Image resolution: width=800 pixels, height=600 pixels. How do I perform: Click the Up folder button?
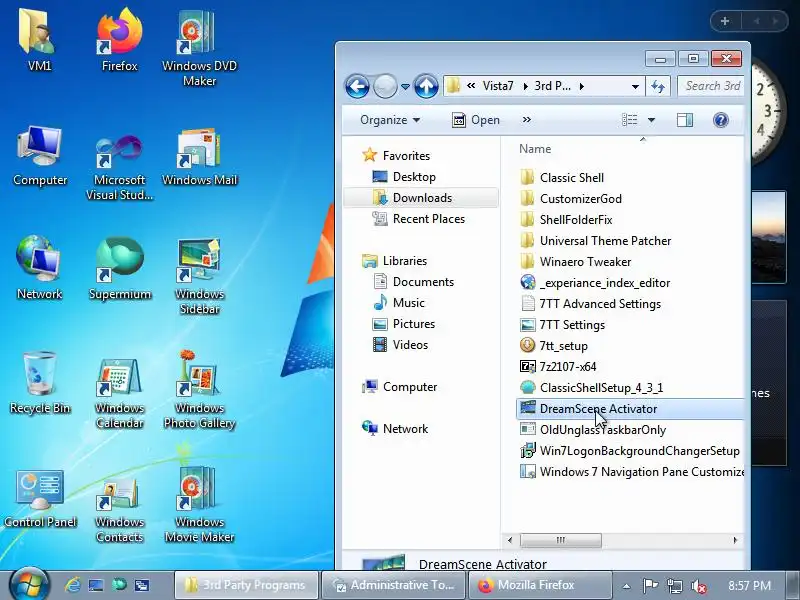pyautogui.click(x=426, y=86)
